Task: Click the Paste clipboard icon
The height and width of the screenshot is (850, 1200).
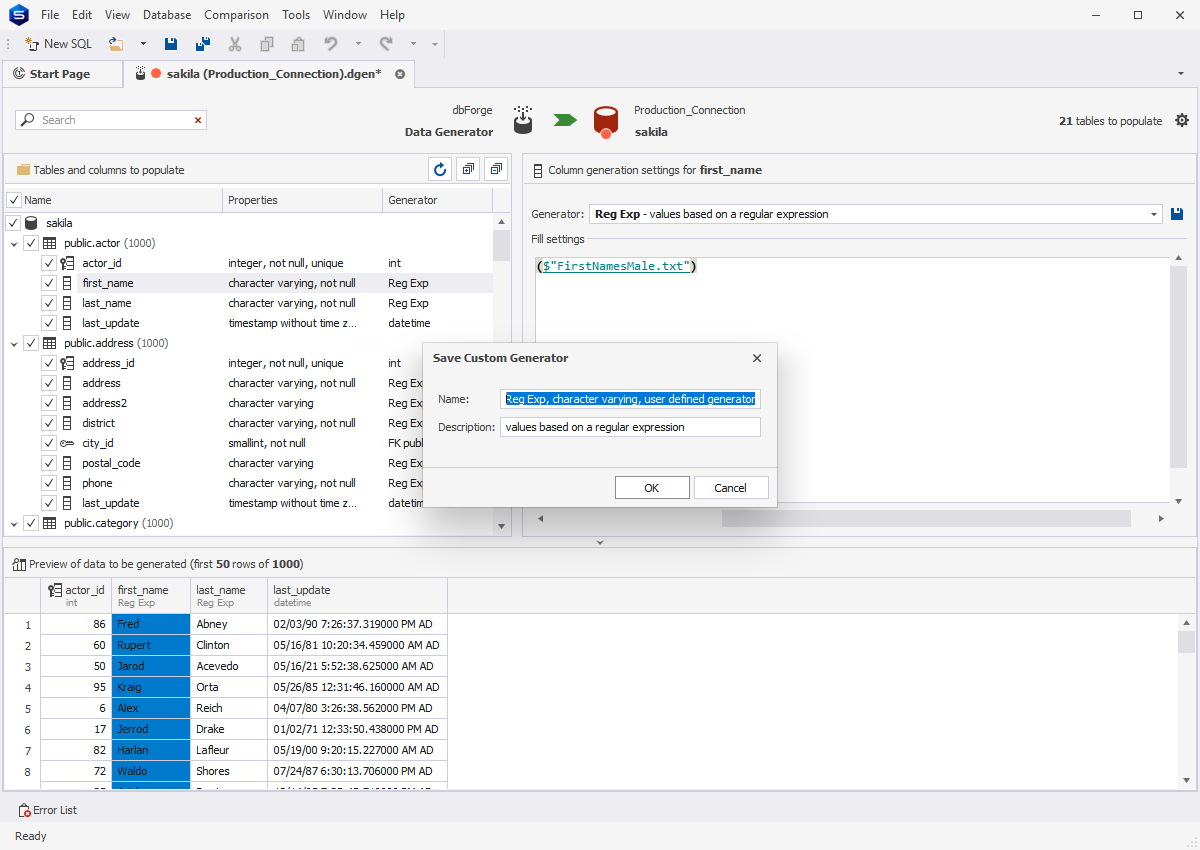Action: [298, 44]
